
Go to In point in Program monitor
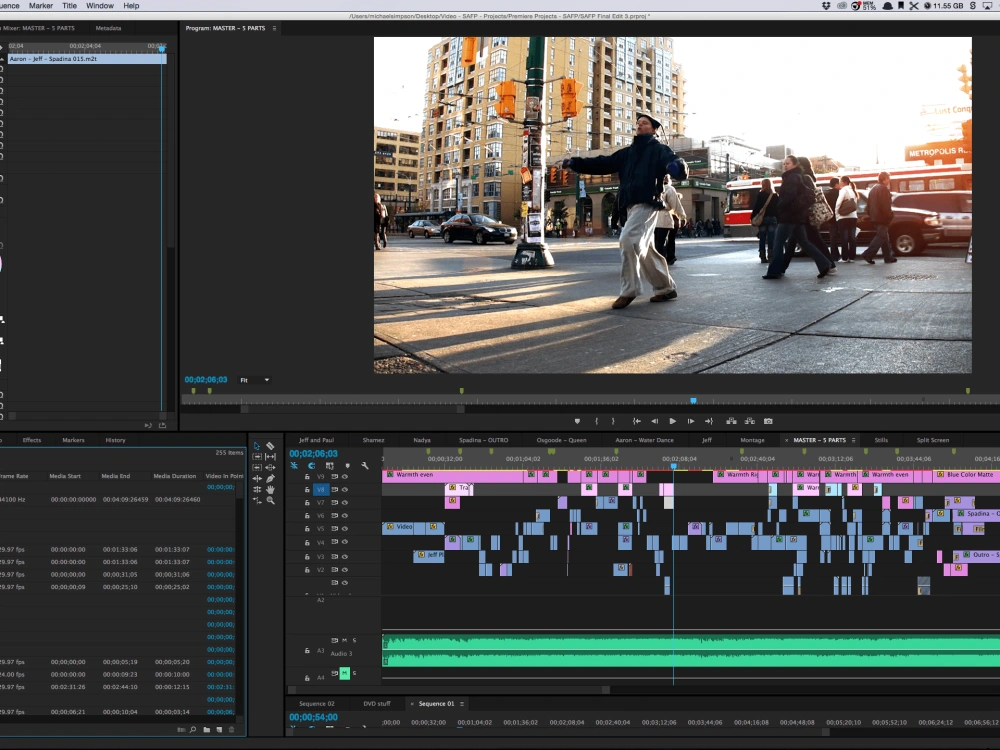pos(636,421)
